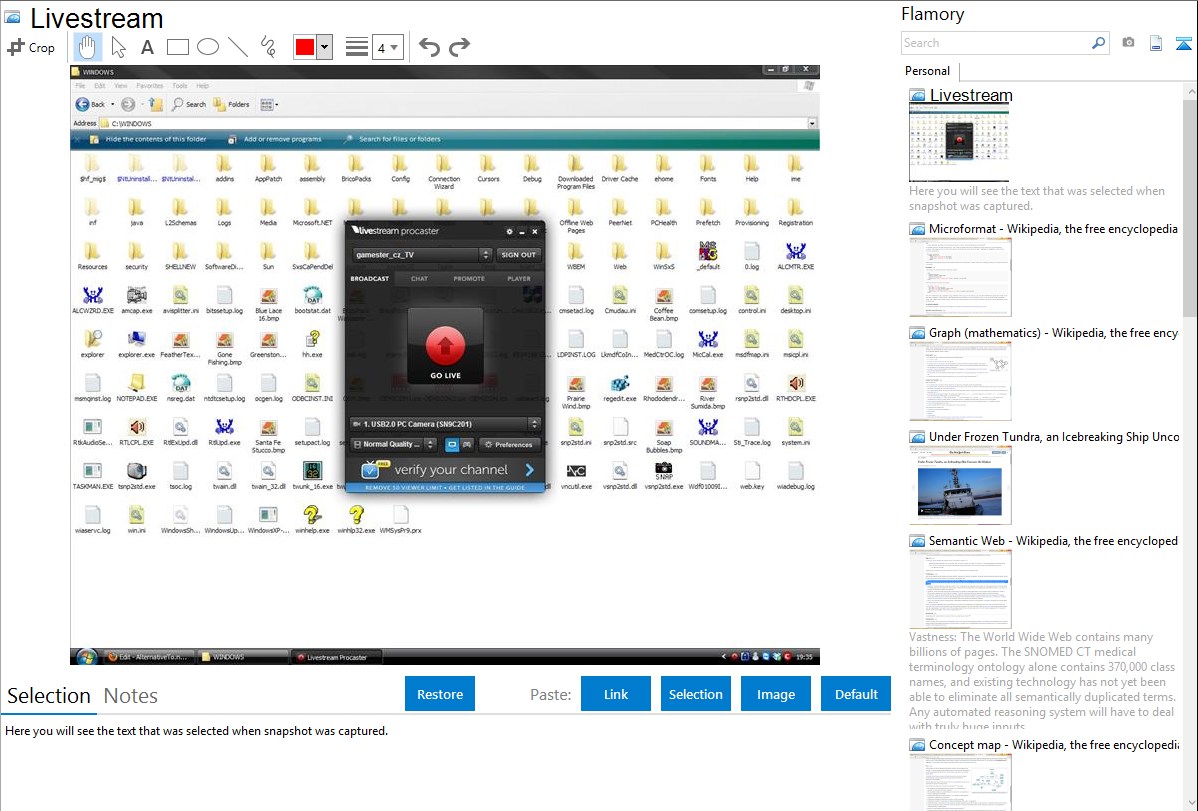
Task: Open the annotation color dropdown arrow
Action: 325,47
